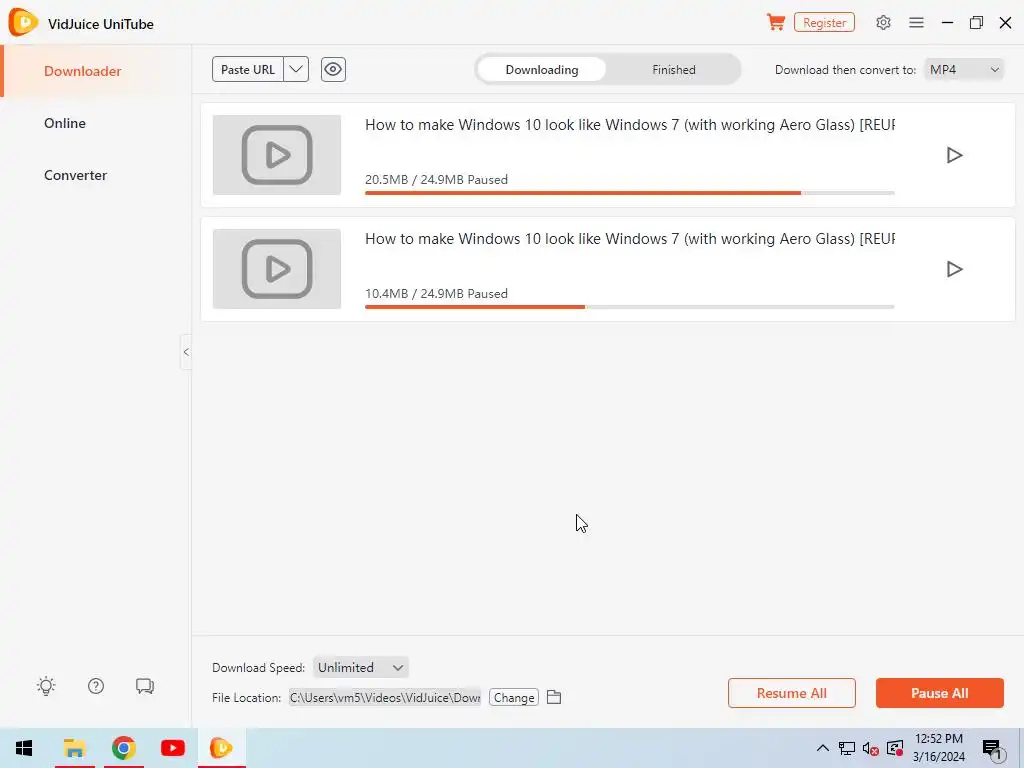The image size is (1024, 768).
Task: Click the File Location path field
Action: point(385,697)
